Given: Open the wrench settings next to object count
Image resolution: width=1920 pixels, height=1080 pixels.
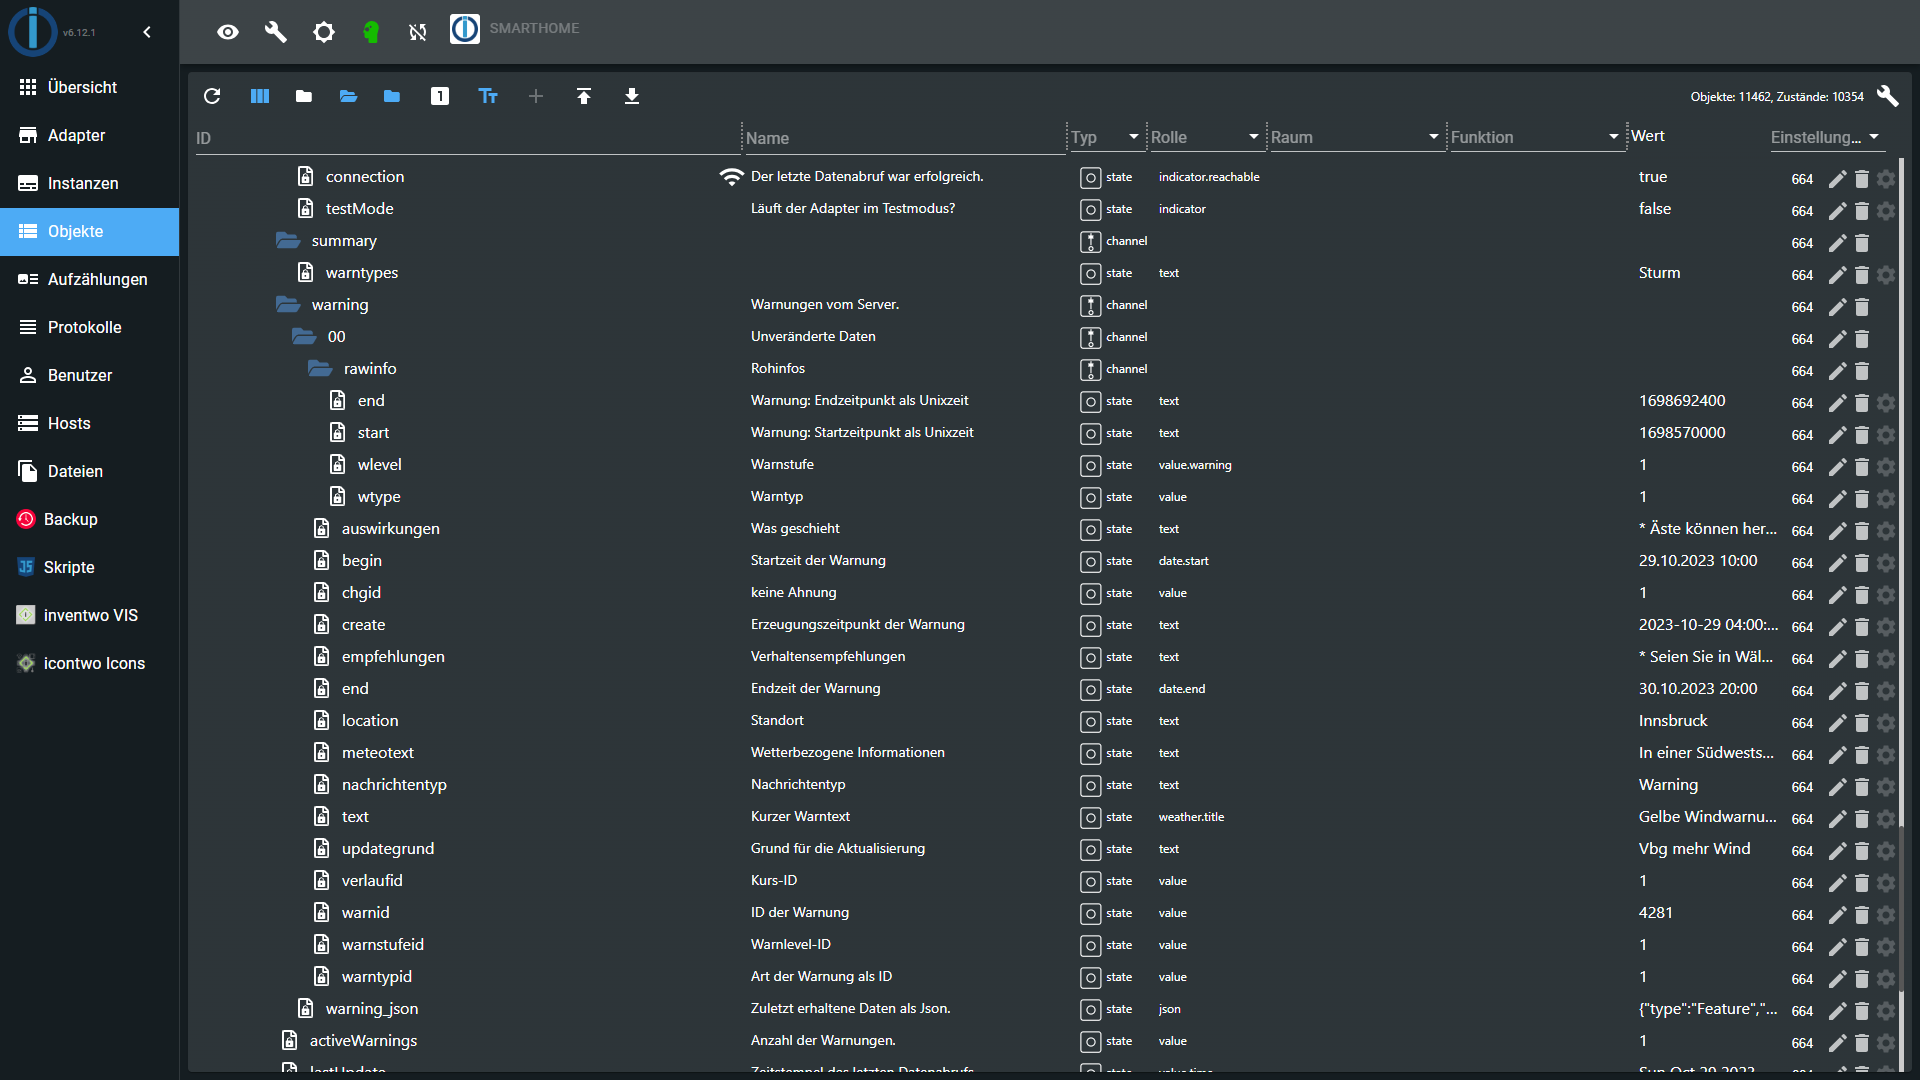Looking at the screenshot, I should tap(1887, 96).
